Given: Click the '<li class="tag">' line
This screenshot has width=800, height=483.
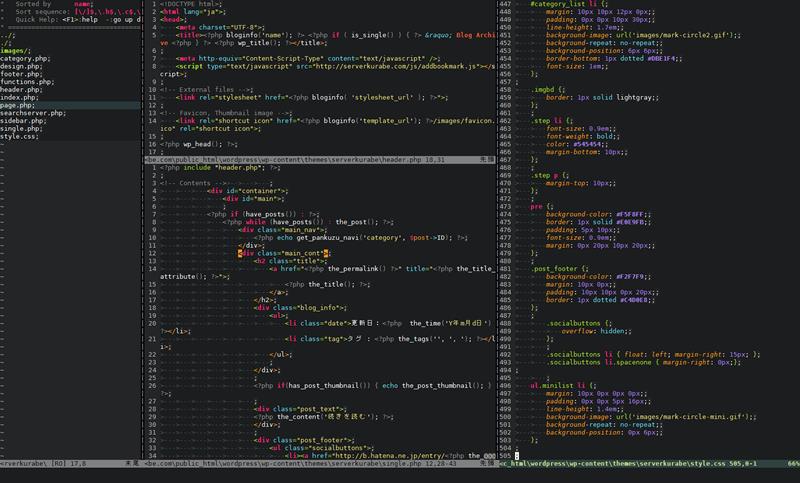Looking at the screenshot, I should tap(390, 339).
